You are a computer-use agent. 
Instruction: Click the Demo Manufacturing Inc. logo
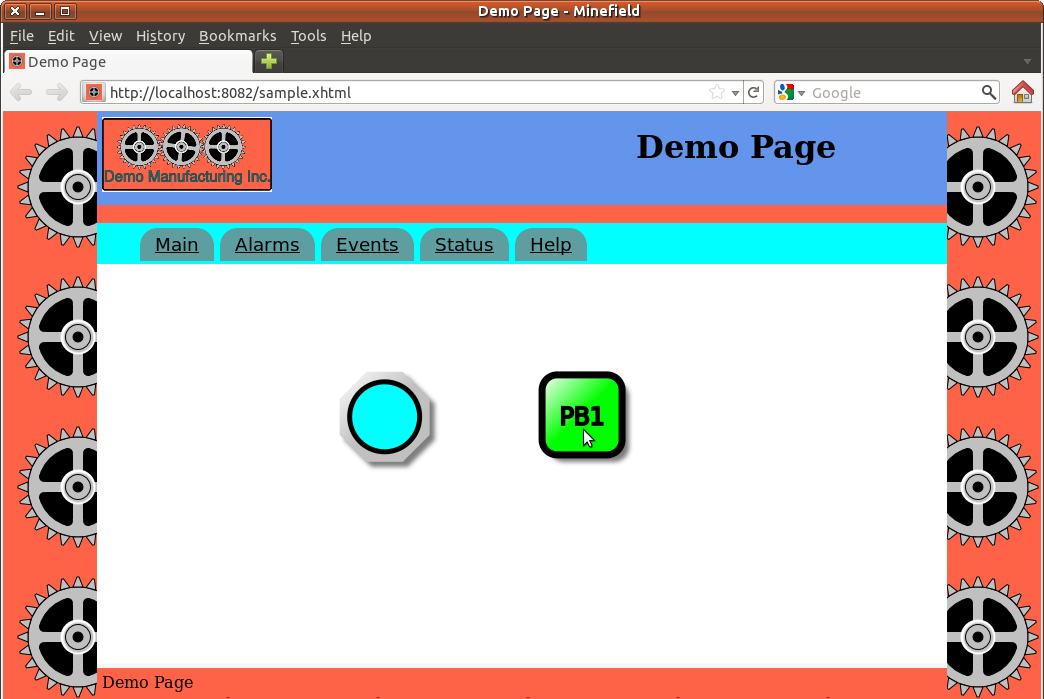pos(187,154)
